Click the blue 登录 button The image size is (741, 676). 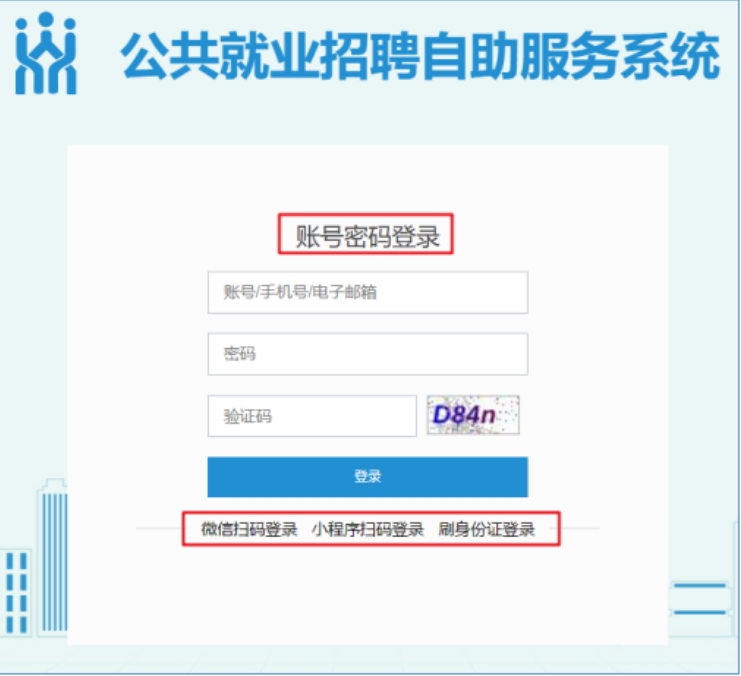pos(368,477)
